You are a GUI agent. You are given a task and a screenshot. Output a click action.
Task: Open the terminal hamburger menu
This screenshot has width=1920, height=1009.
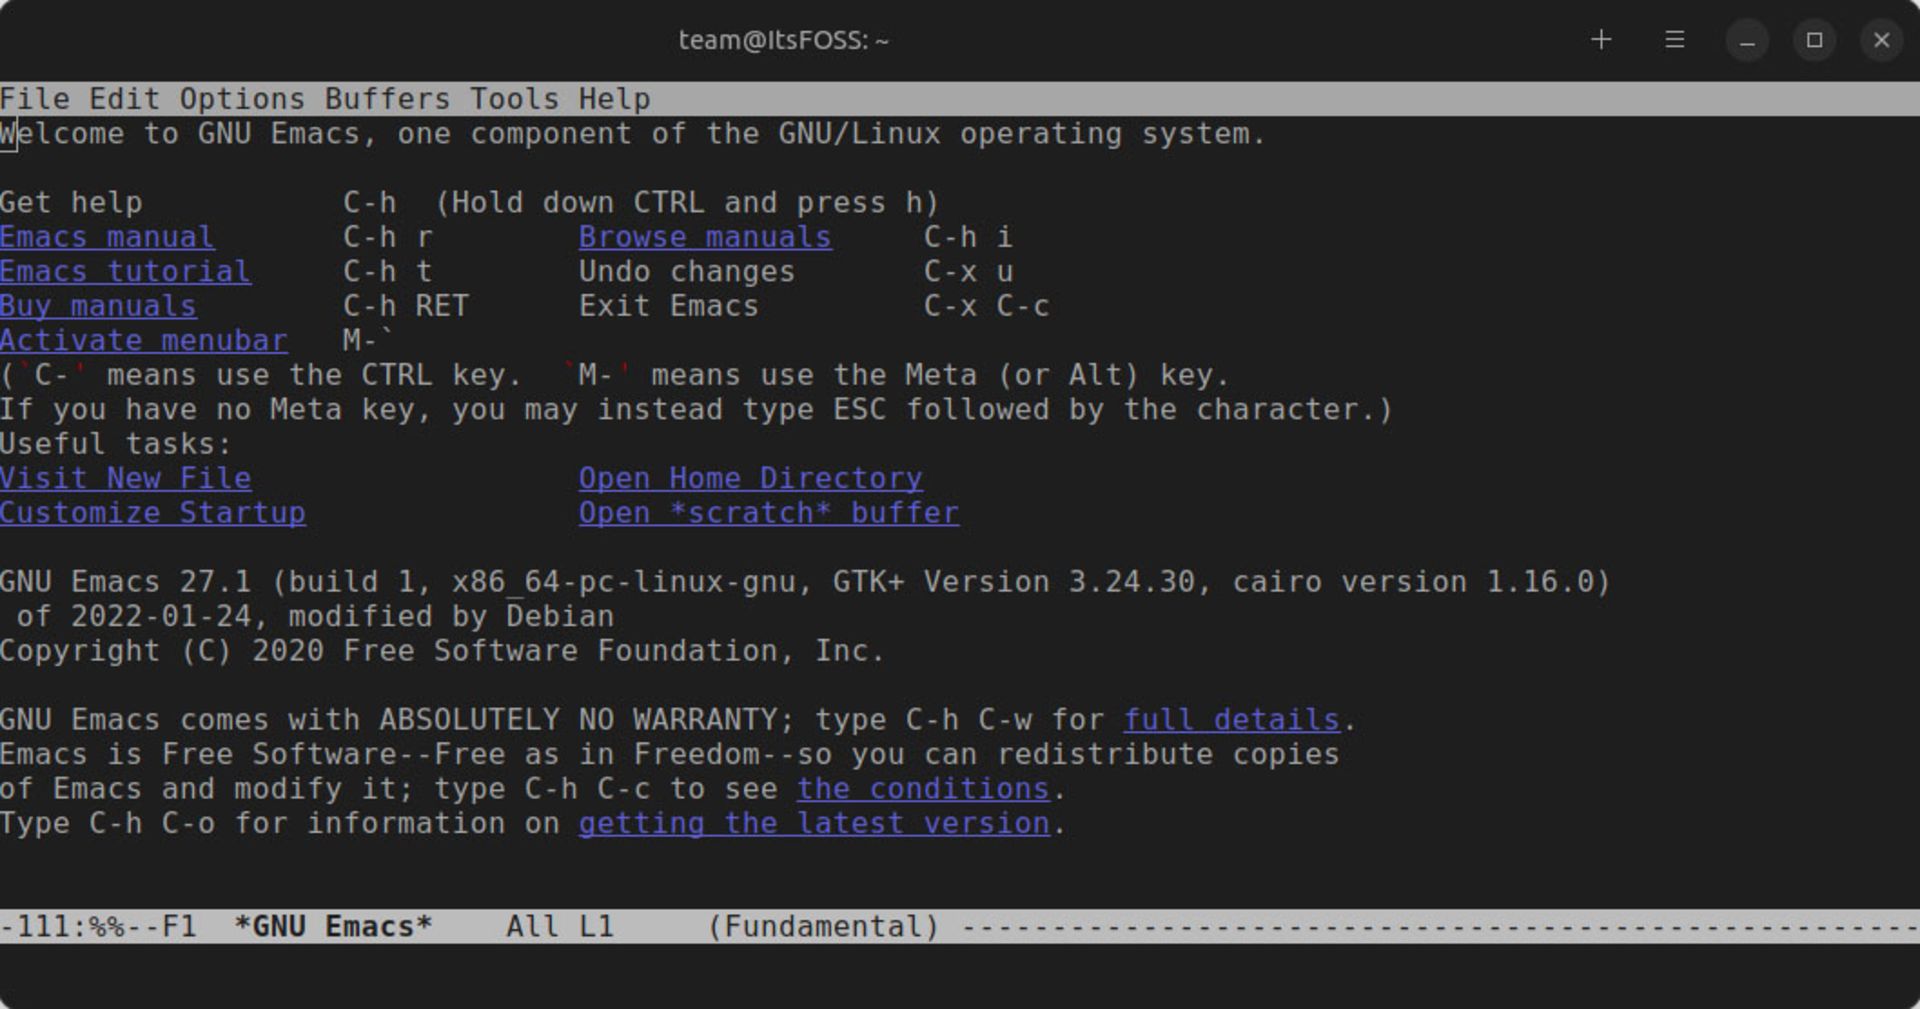pos(1675,40)
